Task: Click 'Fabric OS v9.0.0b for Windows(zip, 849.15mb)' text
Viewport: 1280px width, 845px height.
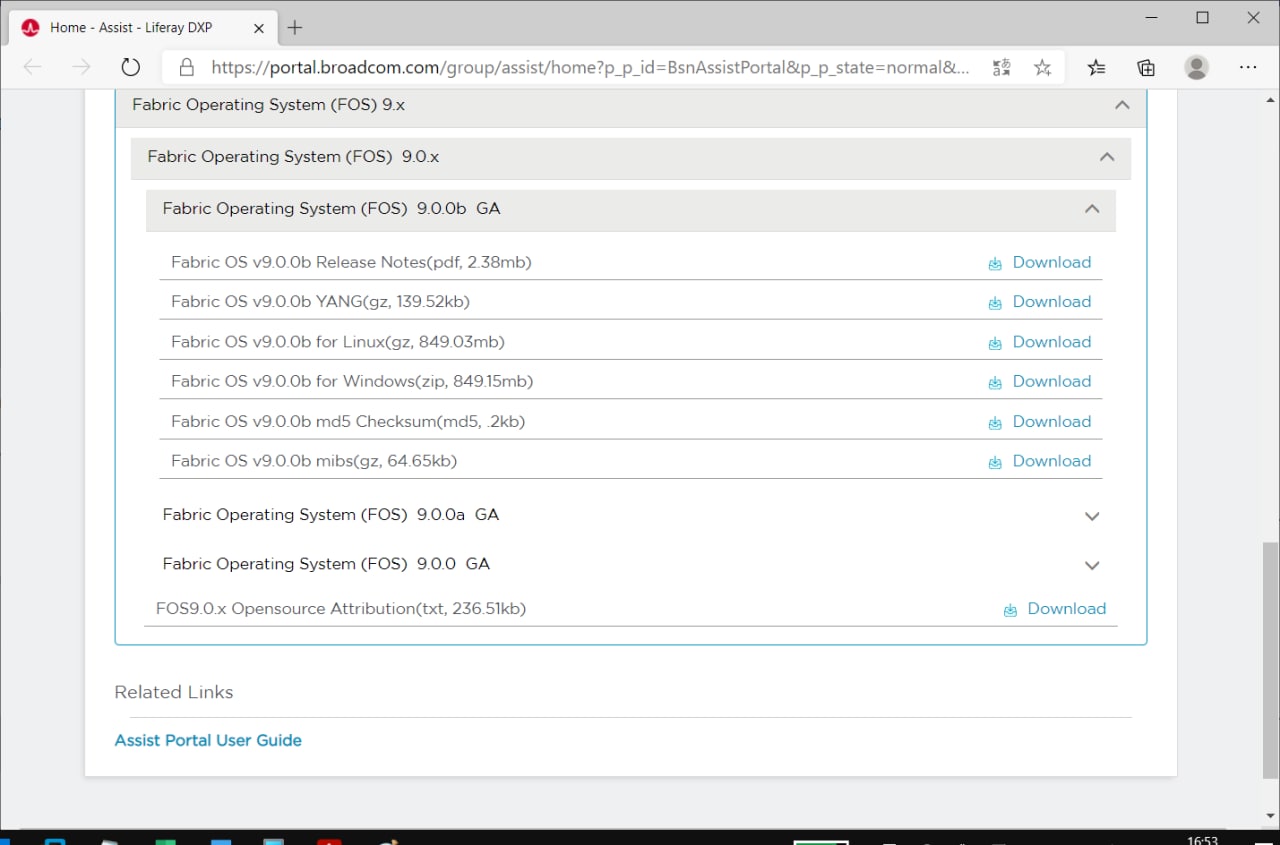Action: click(x=352, y=381)
